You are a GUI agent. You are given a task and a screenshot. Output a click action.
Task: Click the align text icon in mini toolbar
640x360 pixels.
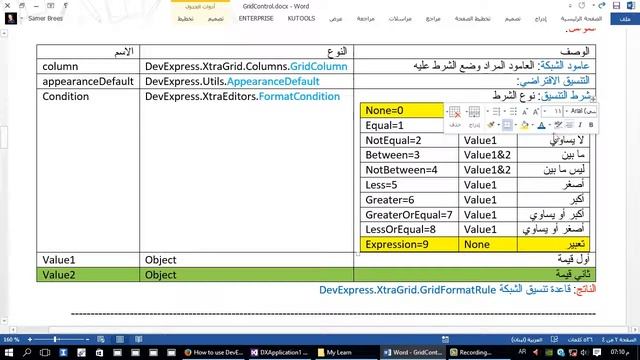[x=570, y=125]
